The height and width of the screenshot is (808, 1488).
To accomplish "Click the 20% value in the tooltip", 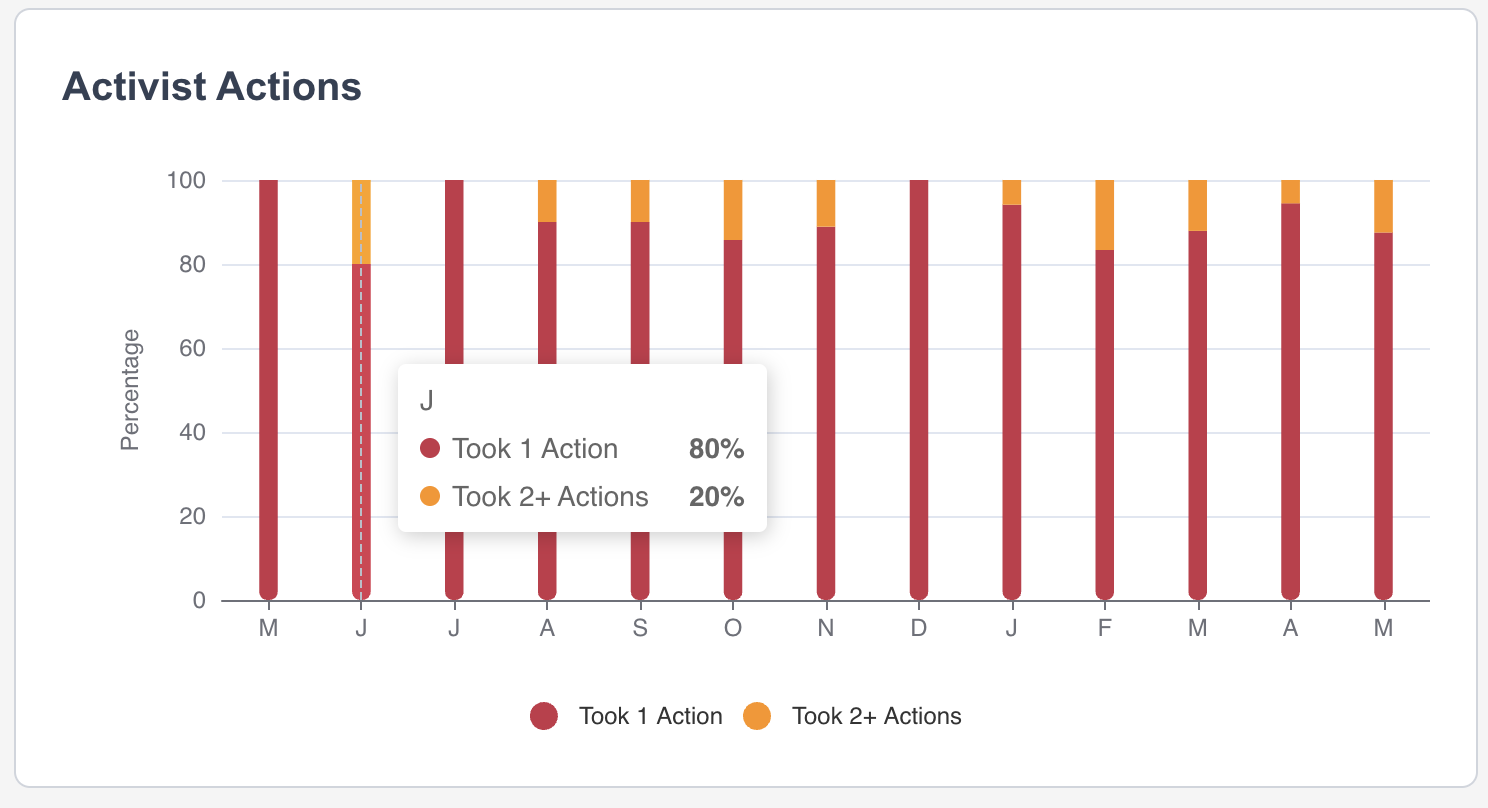I will coord(716,496).
